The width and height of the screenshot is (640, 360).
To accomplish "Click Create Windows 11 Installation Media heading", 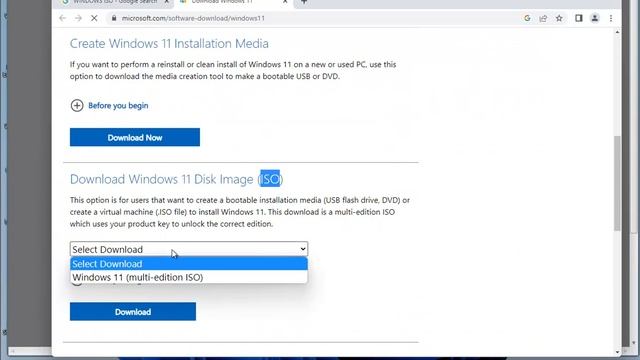I will click(x=169, y=43).
